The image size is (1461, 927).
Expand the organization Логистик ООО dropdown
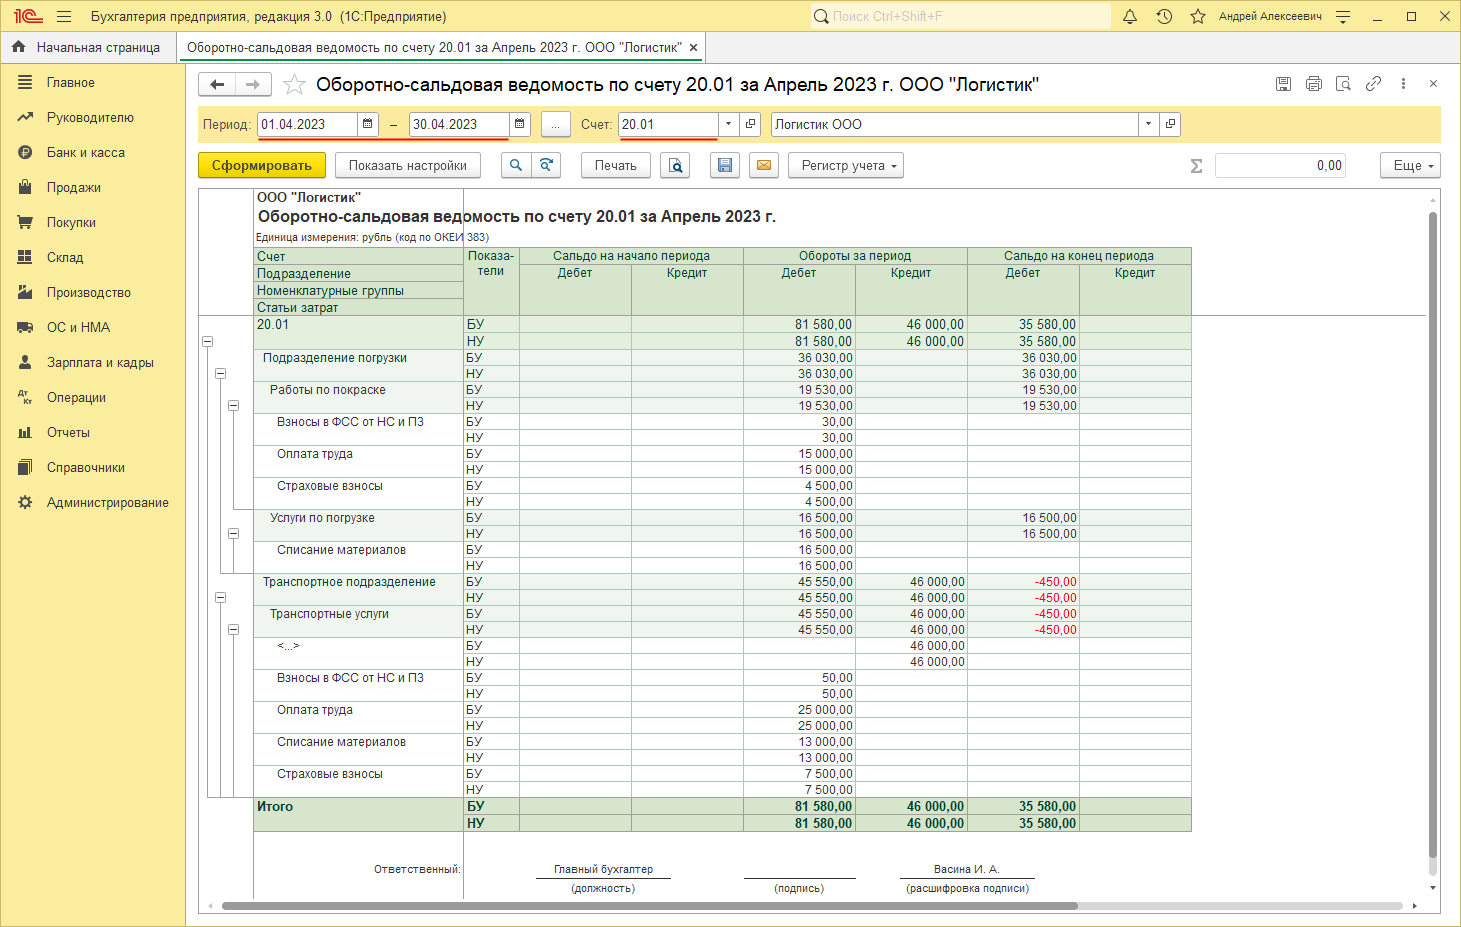pos(1148,124)
